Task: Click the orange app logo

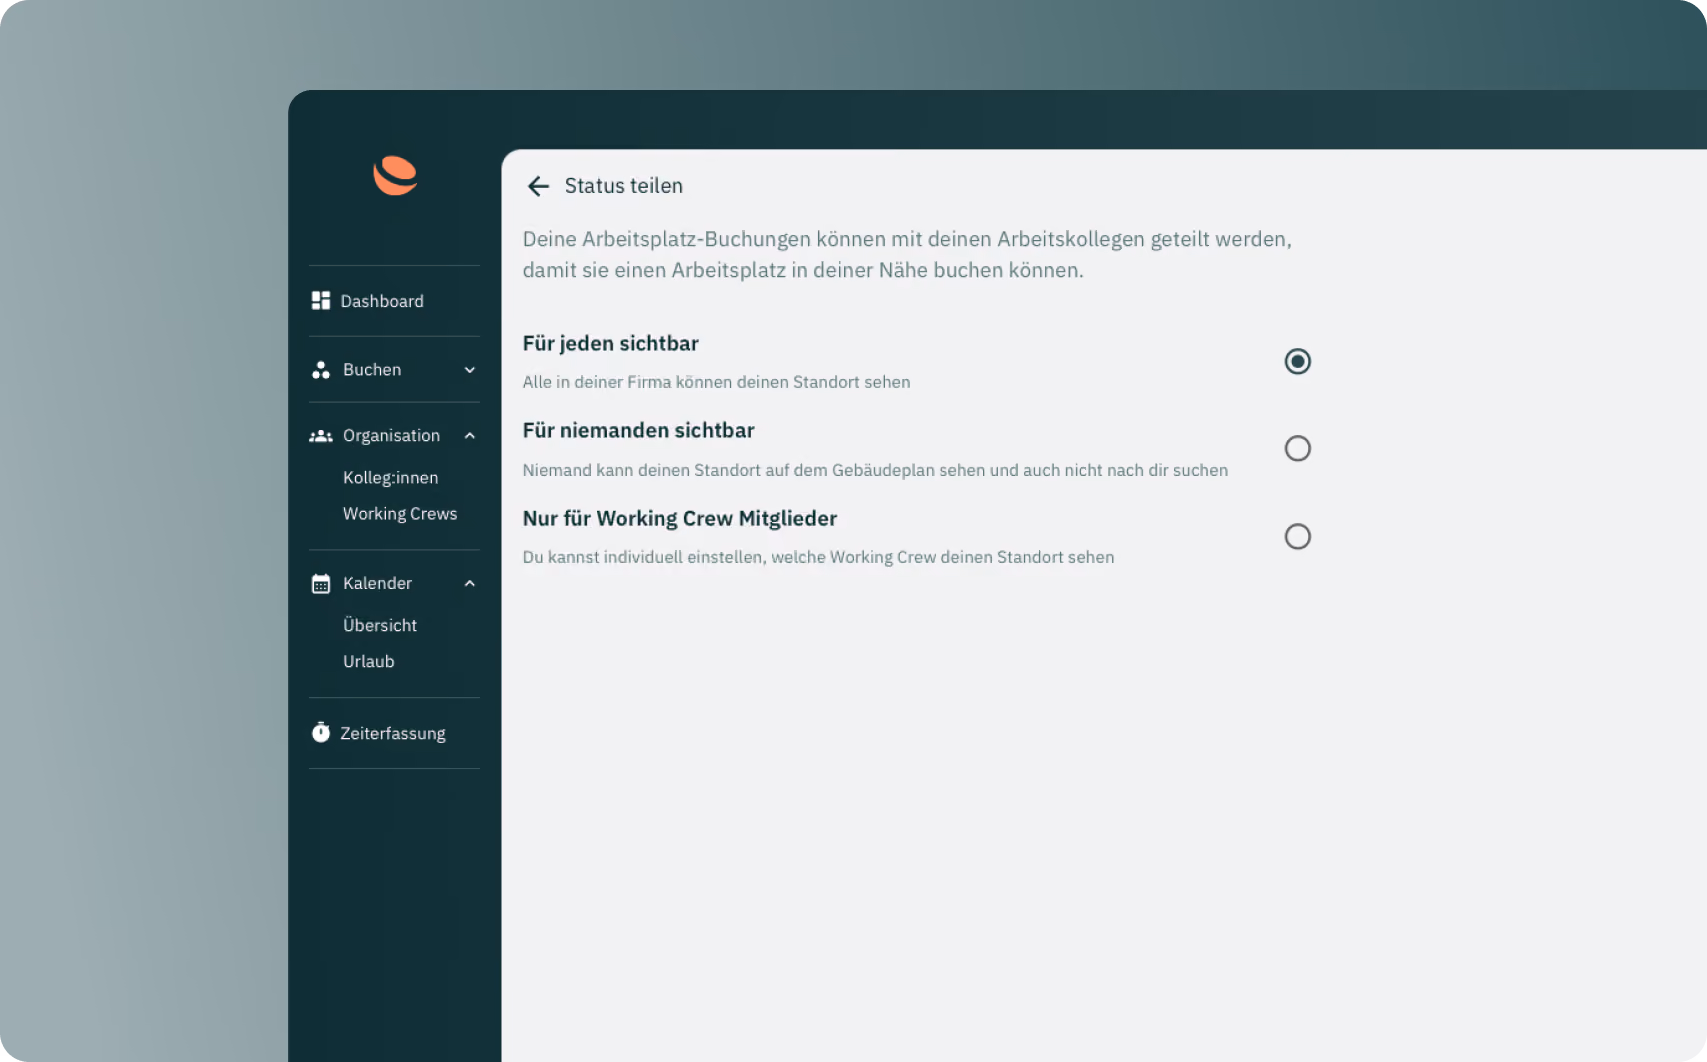Action: [395, 176]
